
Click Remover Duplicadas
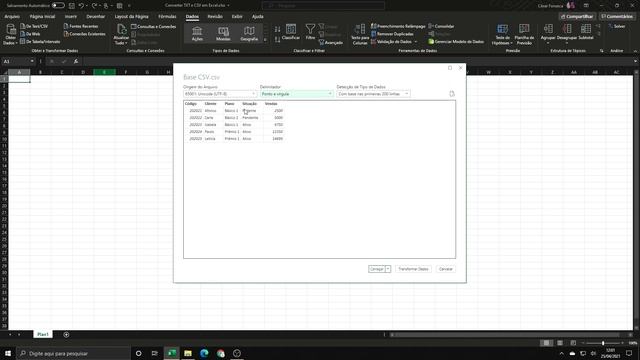[x=392, y=34]
